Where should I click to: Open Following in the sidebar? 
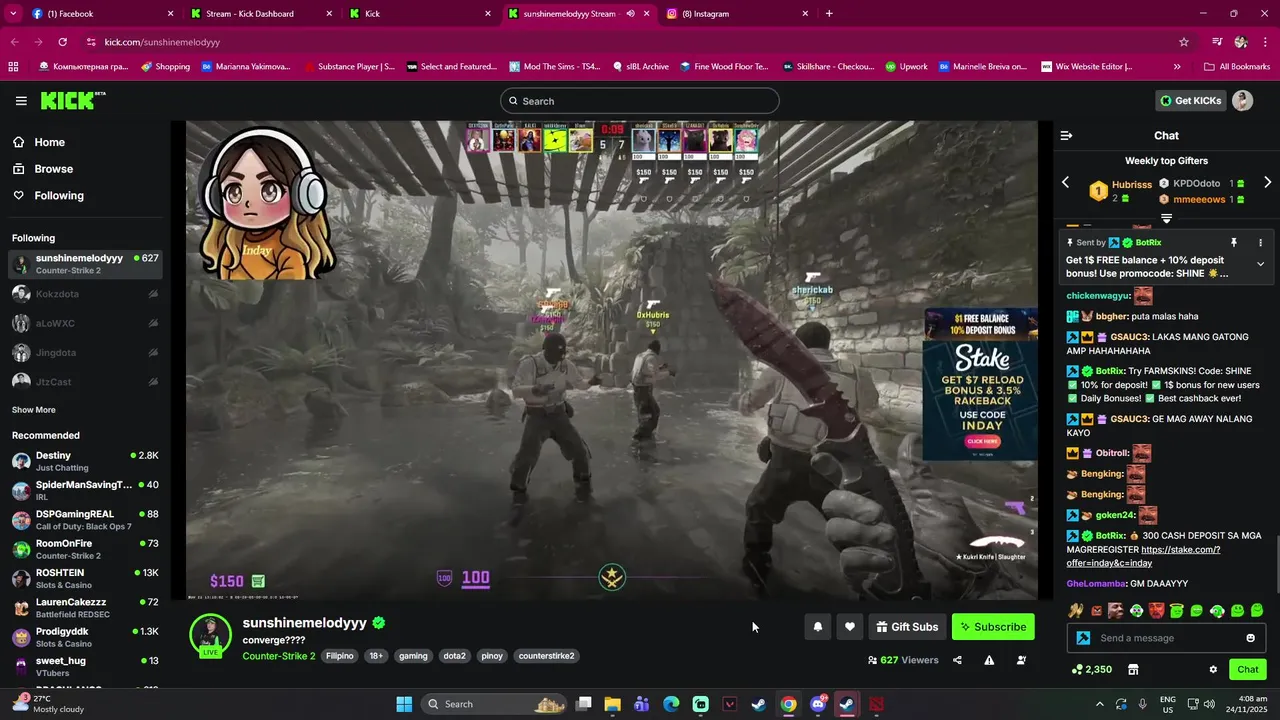pyautogui.click(x=59, y=196)
